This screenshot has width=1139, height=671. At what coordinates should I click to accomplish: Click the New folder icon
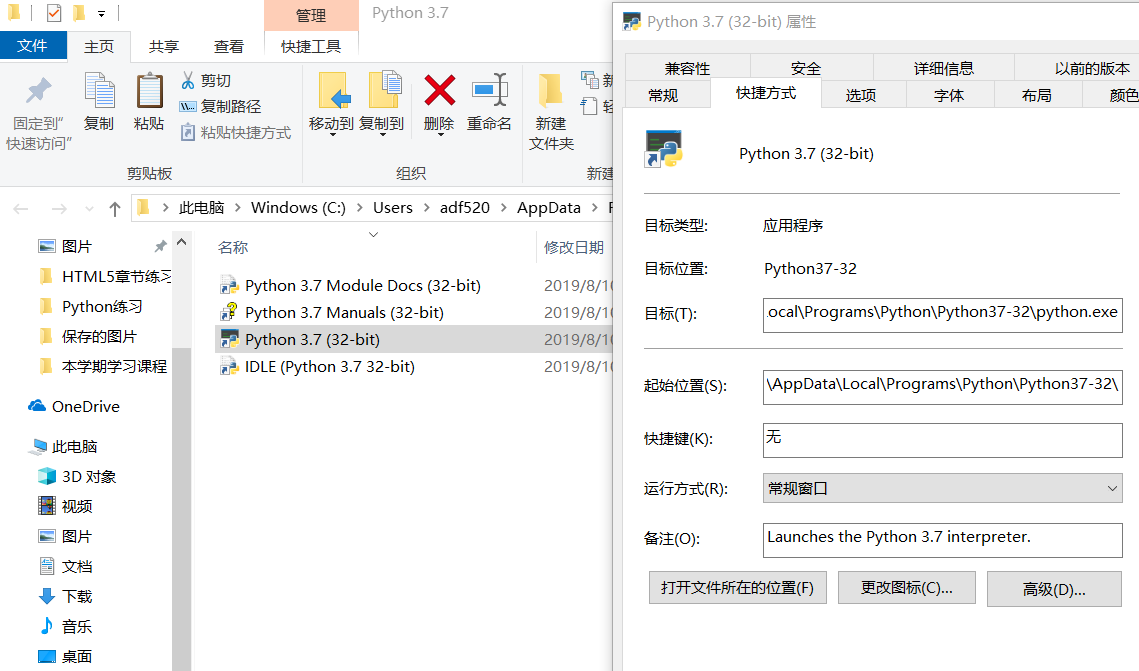point(550,92)
